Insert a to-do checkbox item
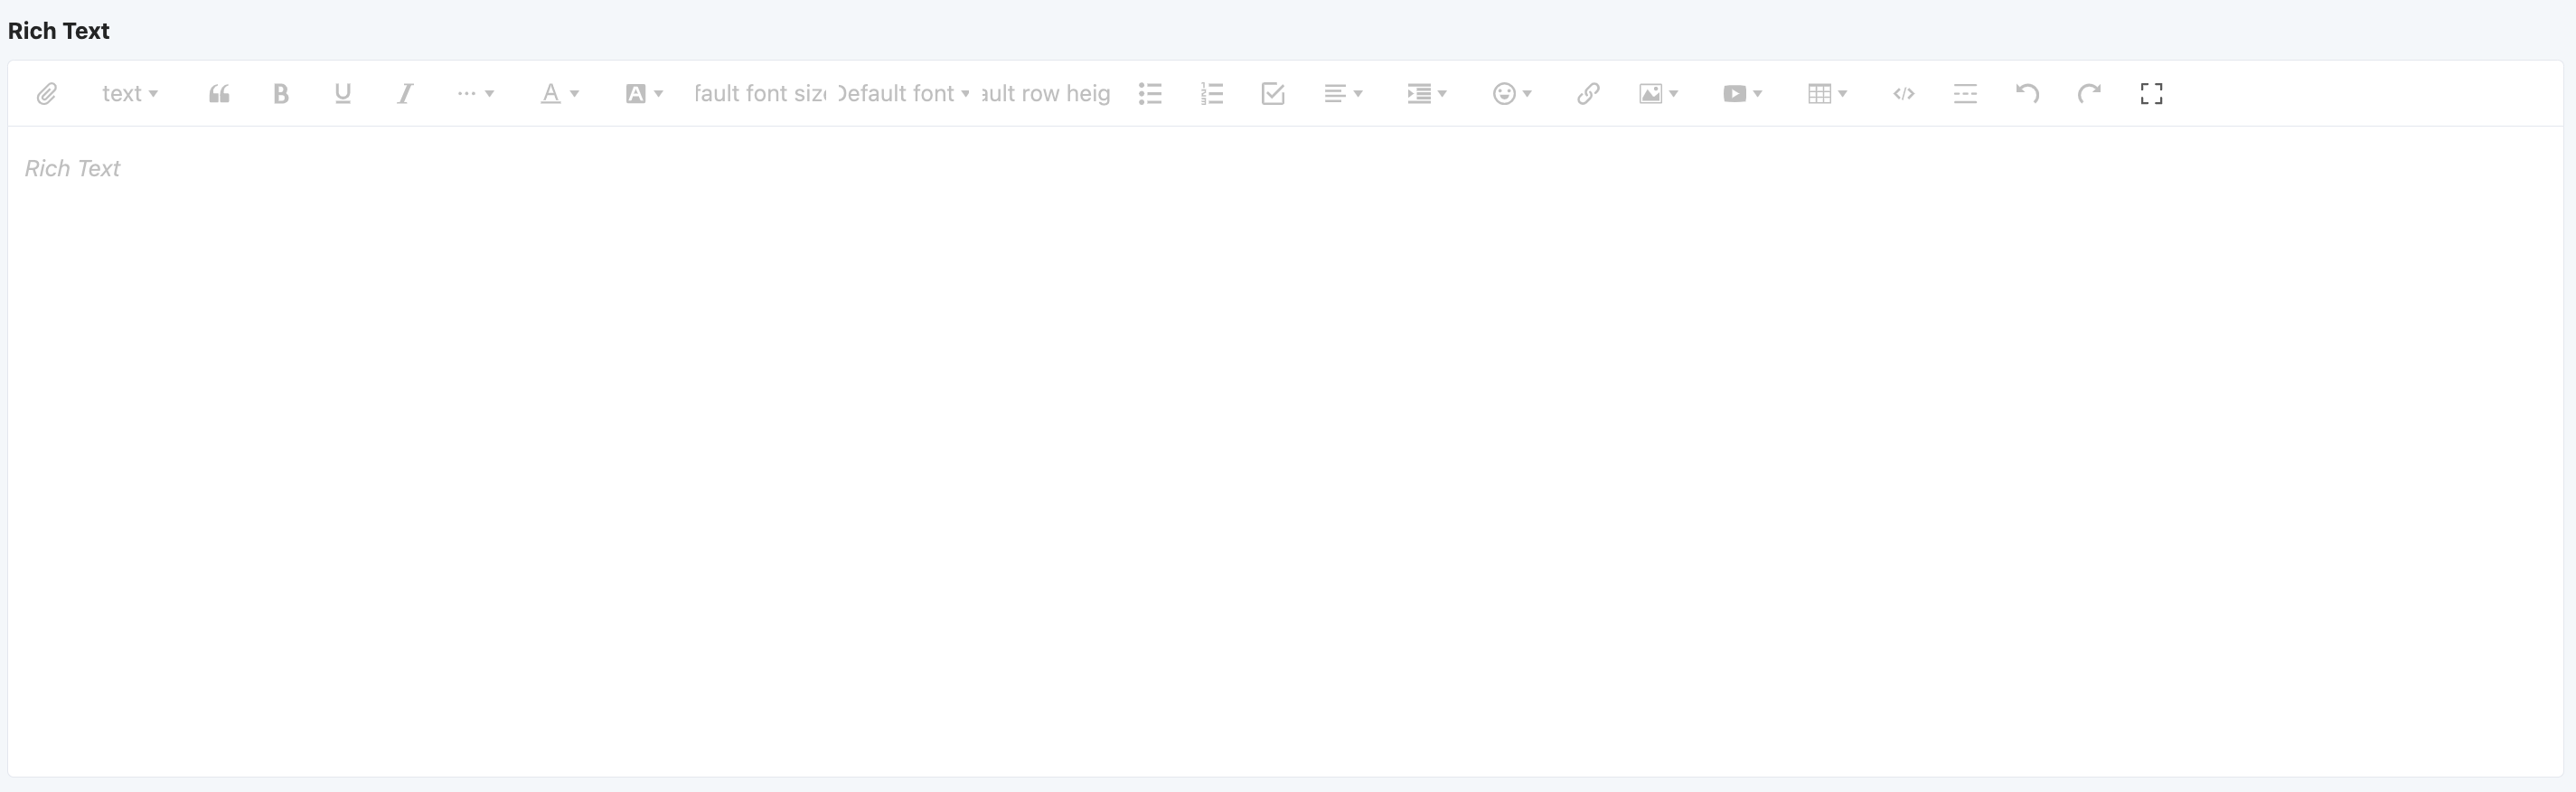This screenshot has width=2576, height=792. [x=1273, y=94]
